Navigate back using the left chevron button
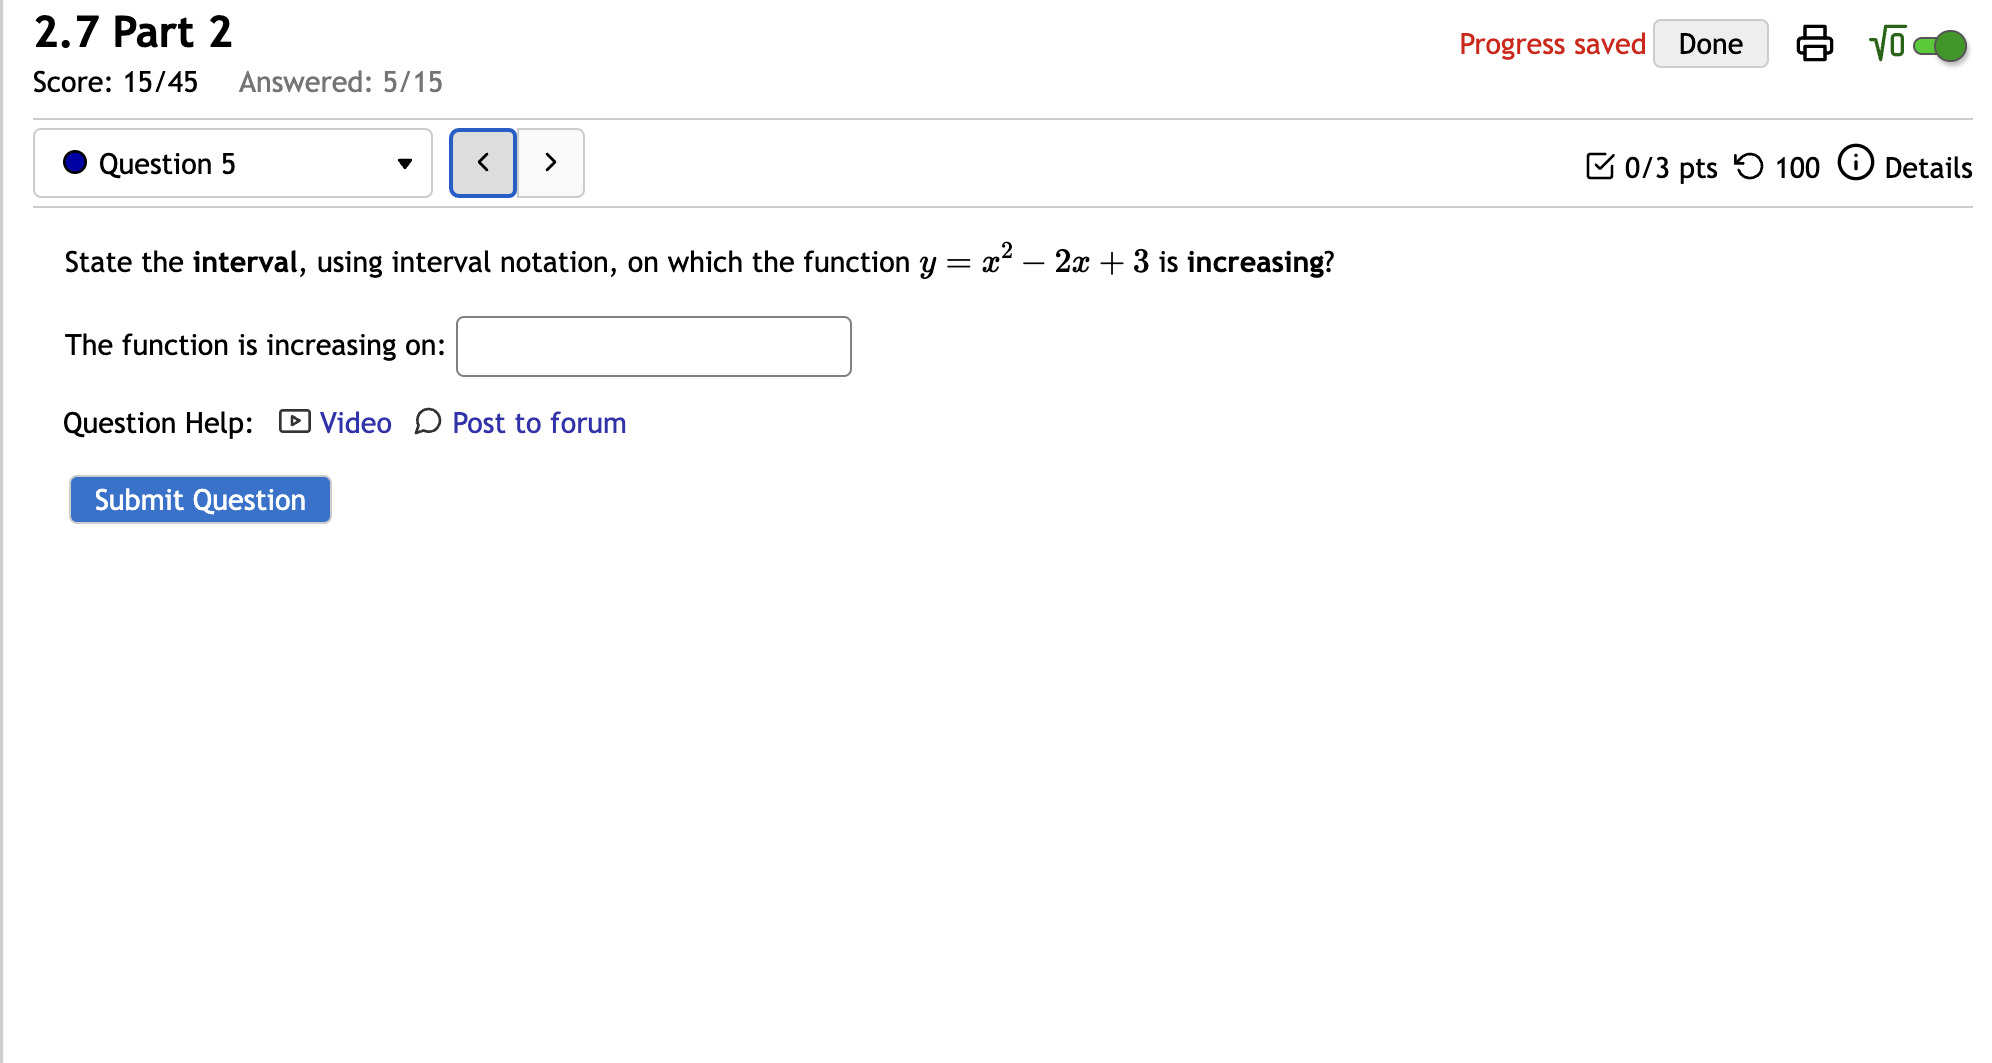The height and width of the screenshot is (1063, 1992). pos(482,162)
